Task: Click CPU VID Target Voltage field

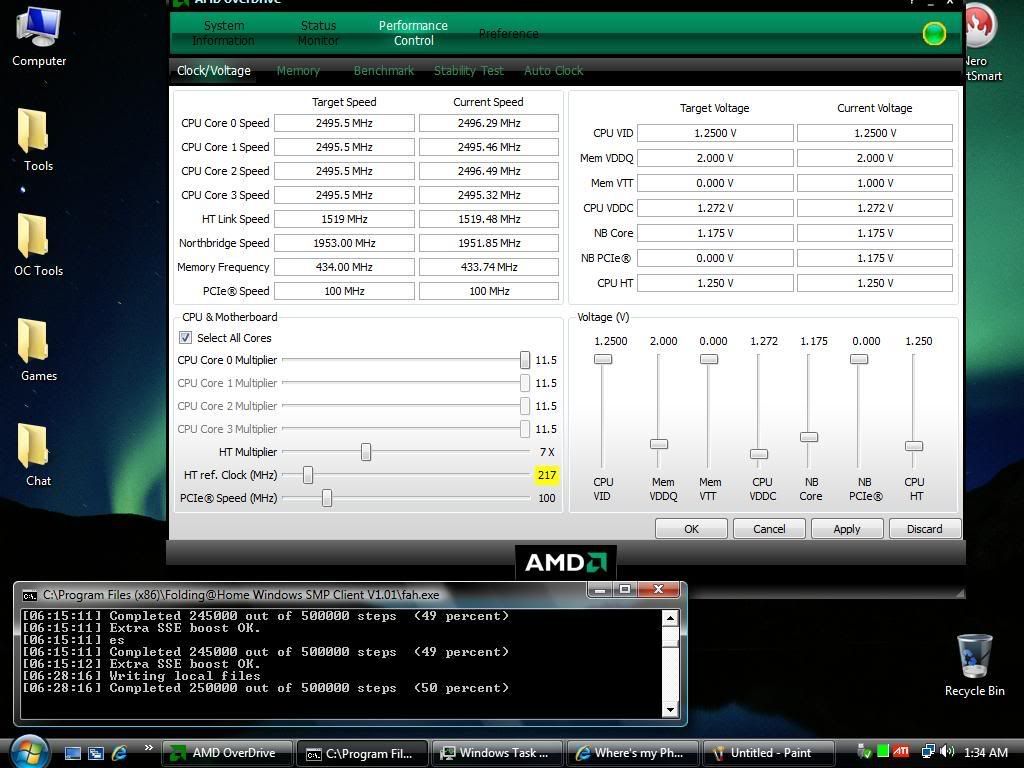Action: pos(715,133)
